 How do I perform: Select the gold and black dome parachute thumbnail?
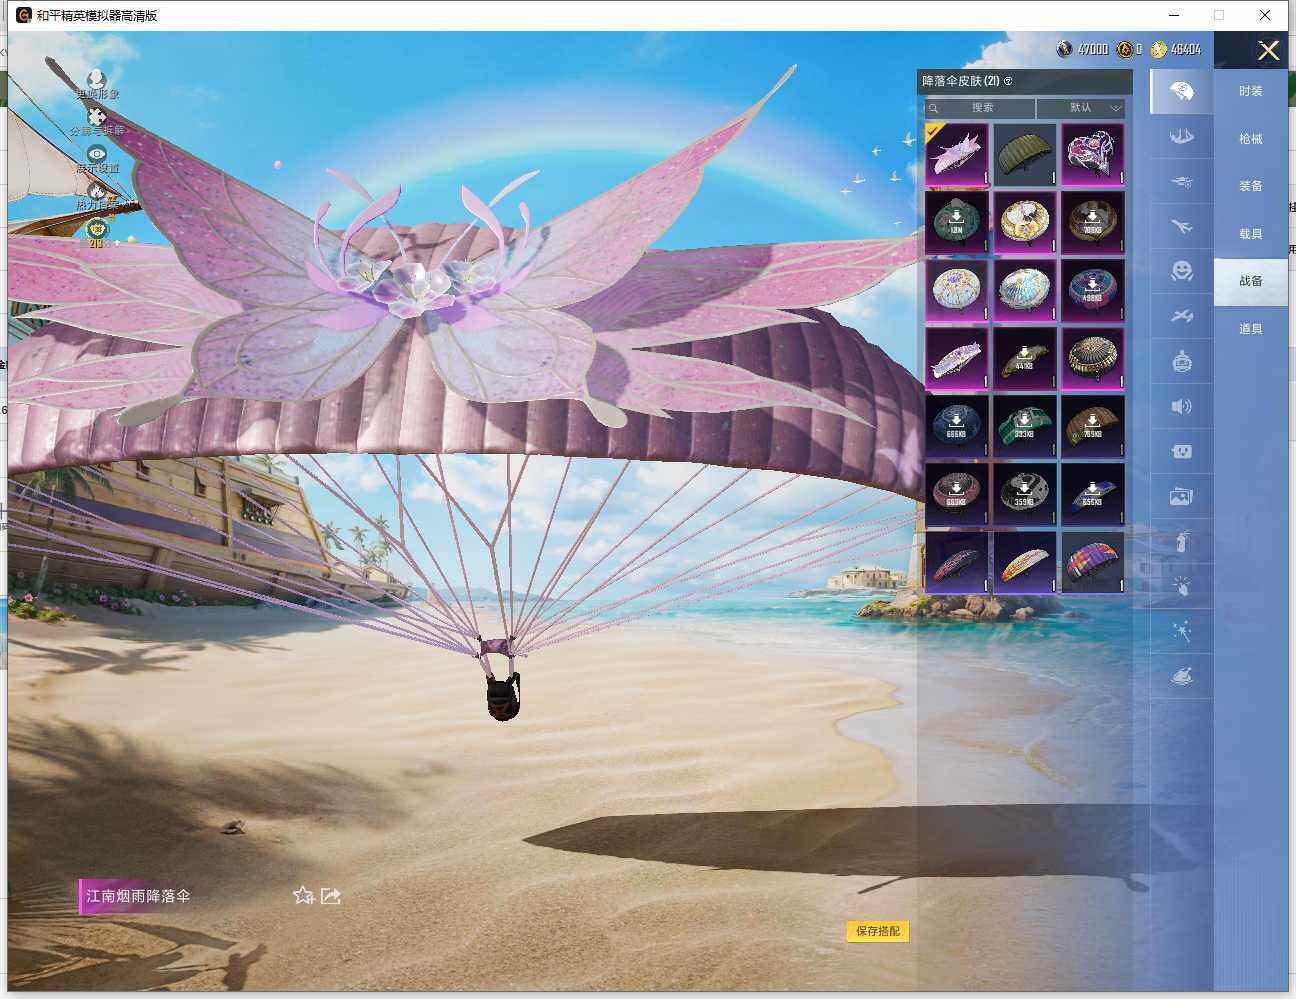[x=1093, y=358]
